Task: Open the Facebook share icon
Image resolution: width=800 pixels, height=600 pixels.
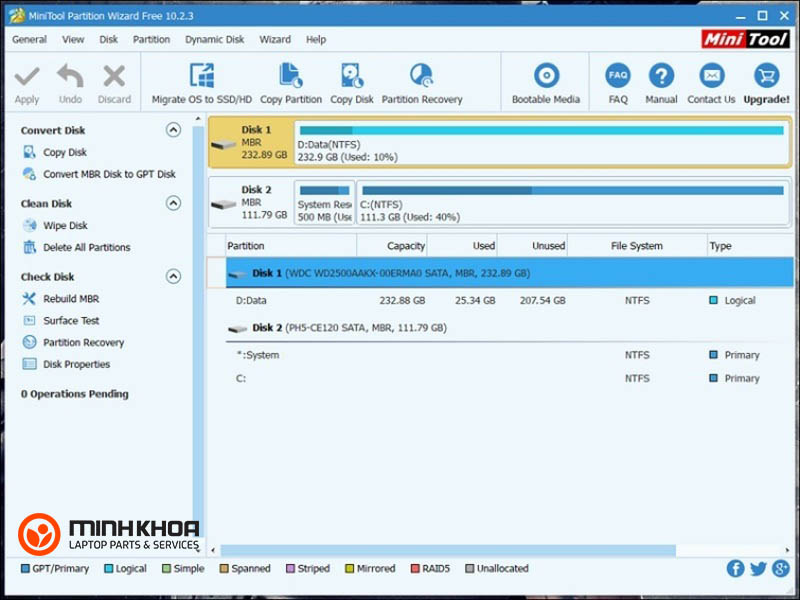Action: [x=735, y=568]
